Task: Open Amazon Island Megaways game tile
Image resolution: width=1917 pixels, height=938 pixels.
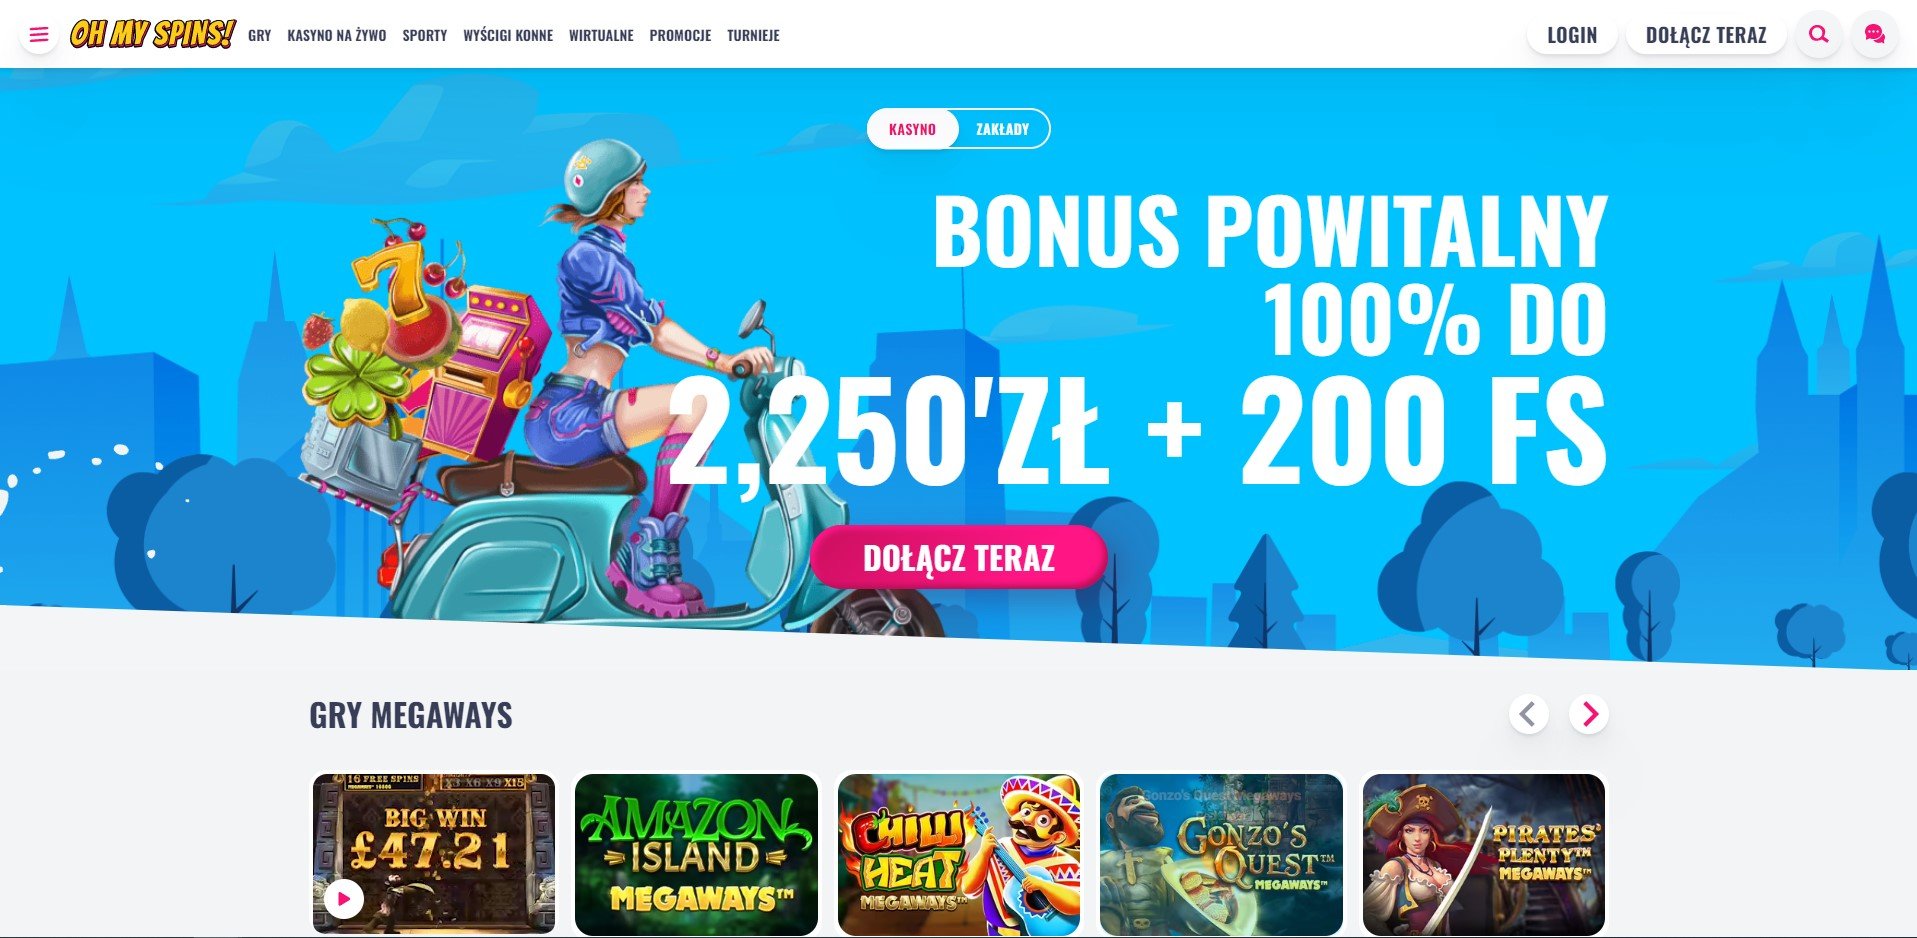Action: (x=696, y=854)
